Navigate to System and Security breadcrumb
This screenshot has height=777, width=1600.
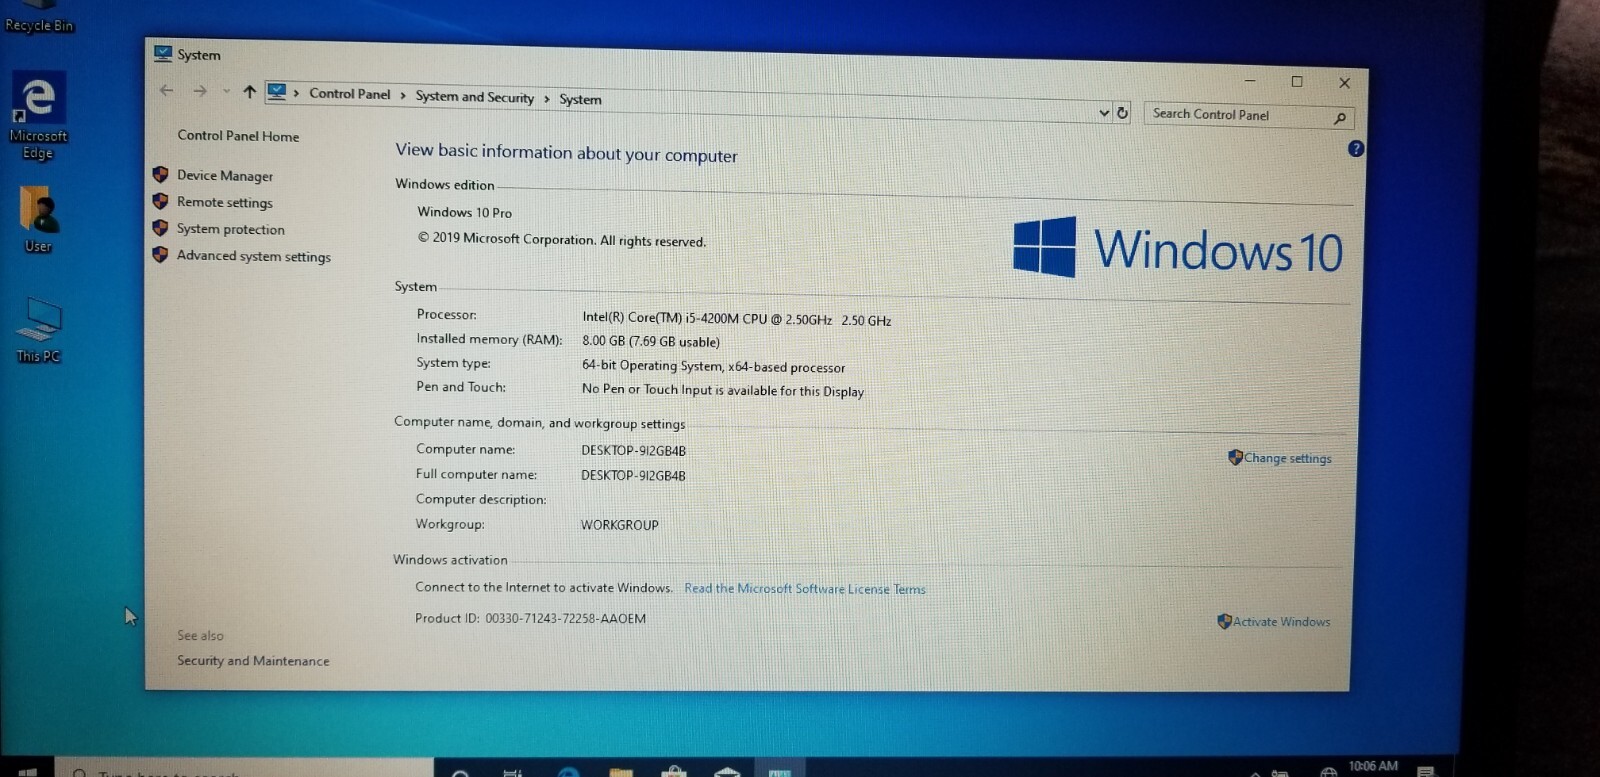tap(475, 97)
